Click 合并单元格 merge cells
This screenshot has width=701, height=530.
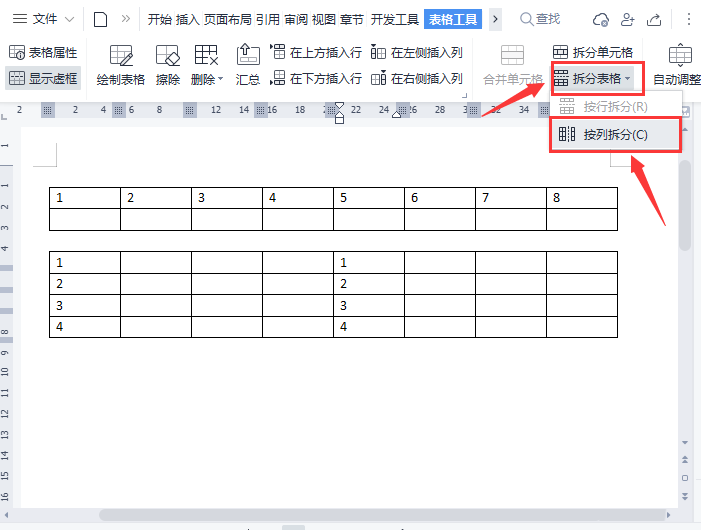512,65
